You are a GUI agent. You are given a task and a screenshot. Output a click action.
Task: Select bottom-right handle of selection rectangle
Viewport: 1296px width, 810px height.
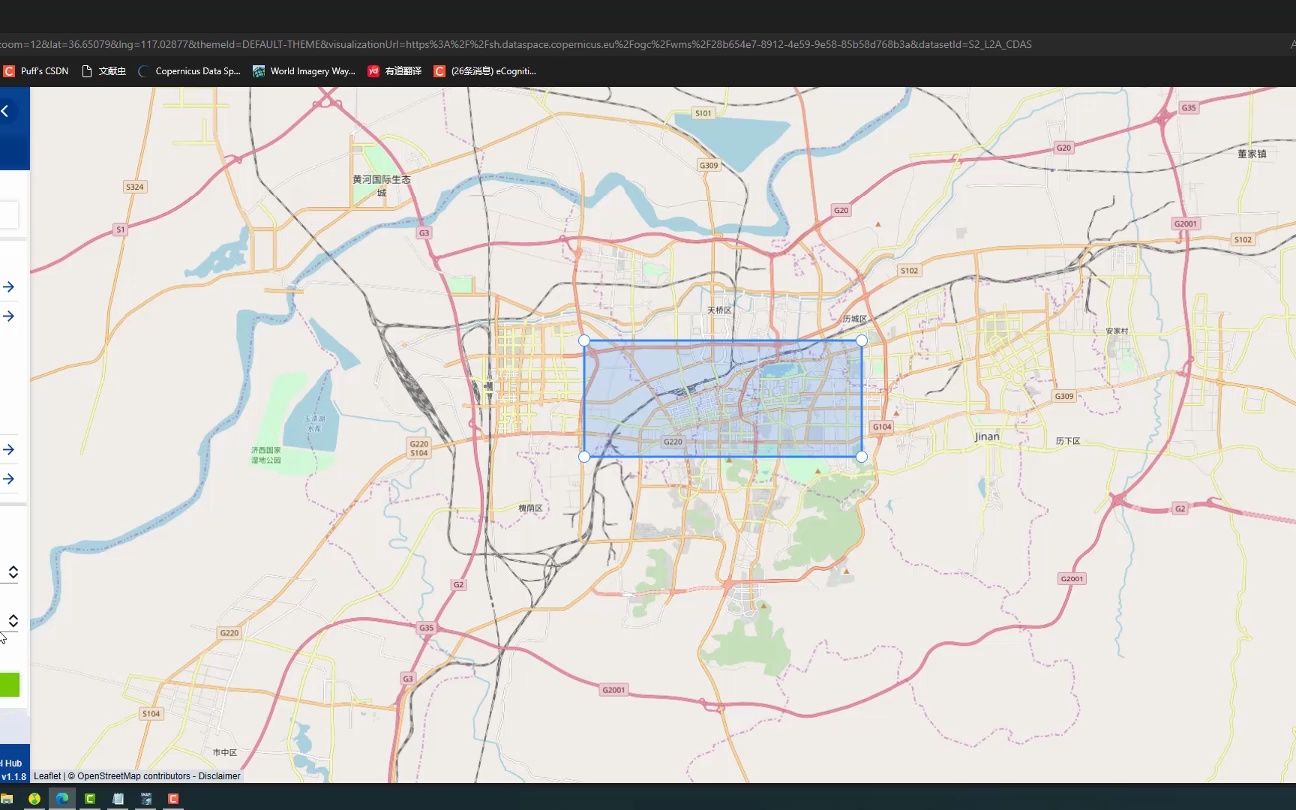862,457
